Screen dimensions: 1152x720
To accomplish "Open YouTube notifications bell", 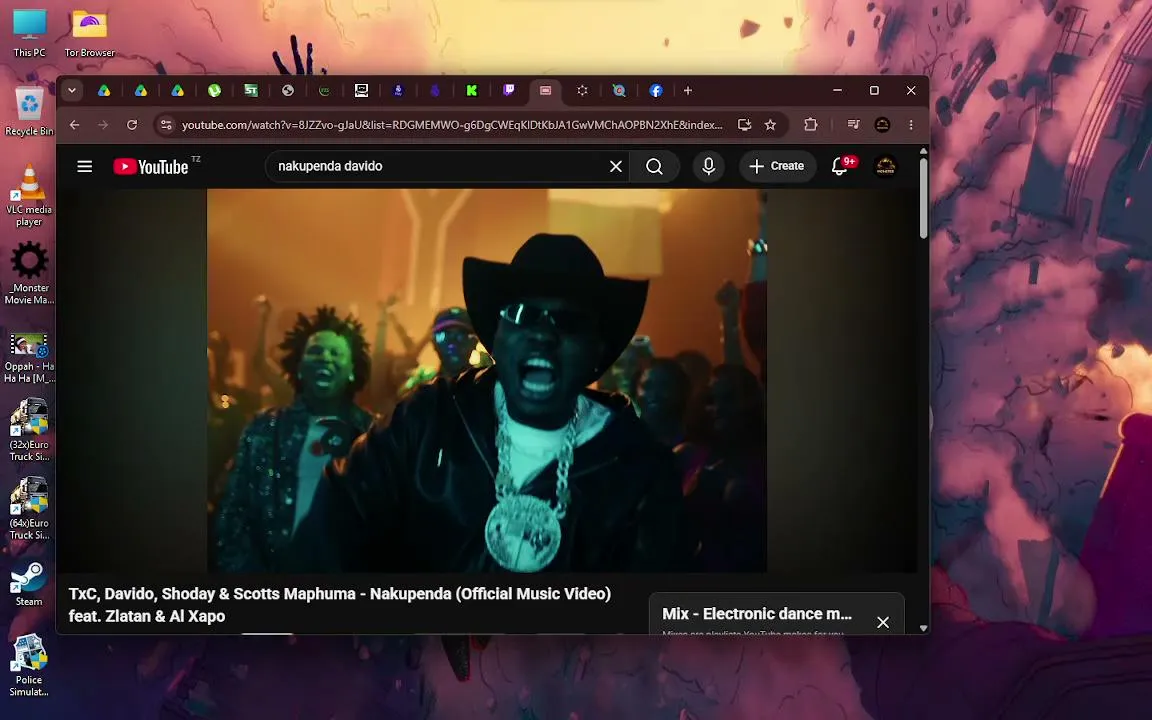I will [840, 166].
